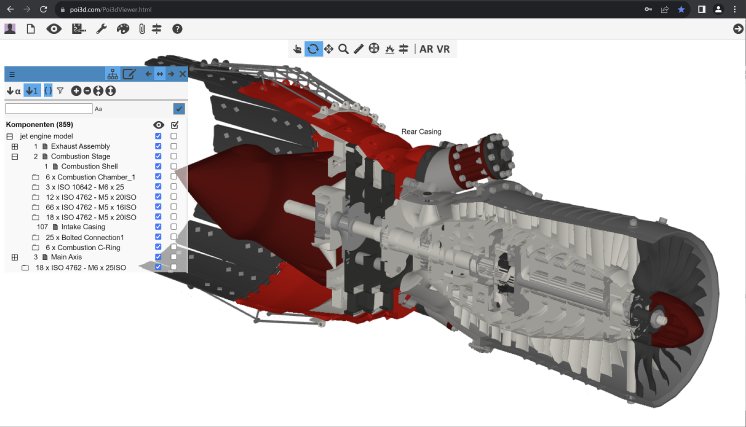
Task: Select the Combustion Shell tree item
Action: [89, 166]
